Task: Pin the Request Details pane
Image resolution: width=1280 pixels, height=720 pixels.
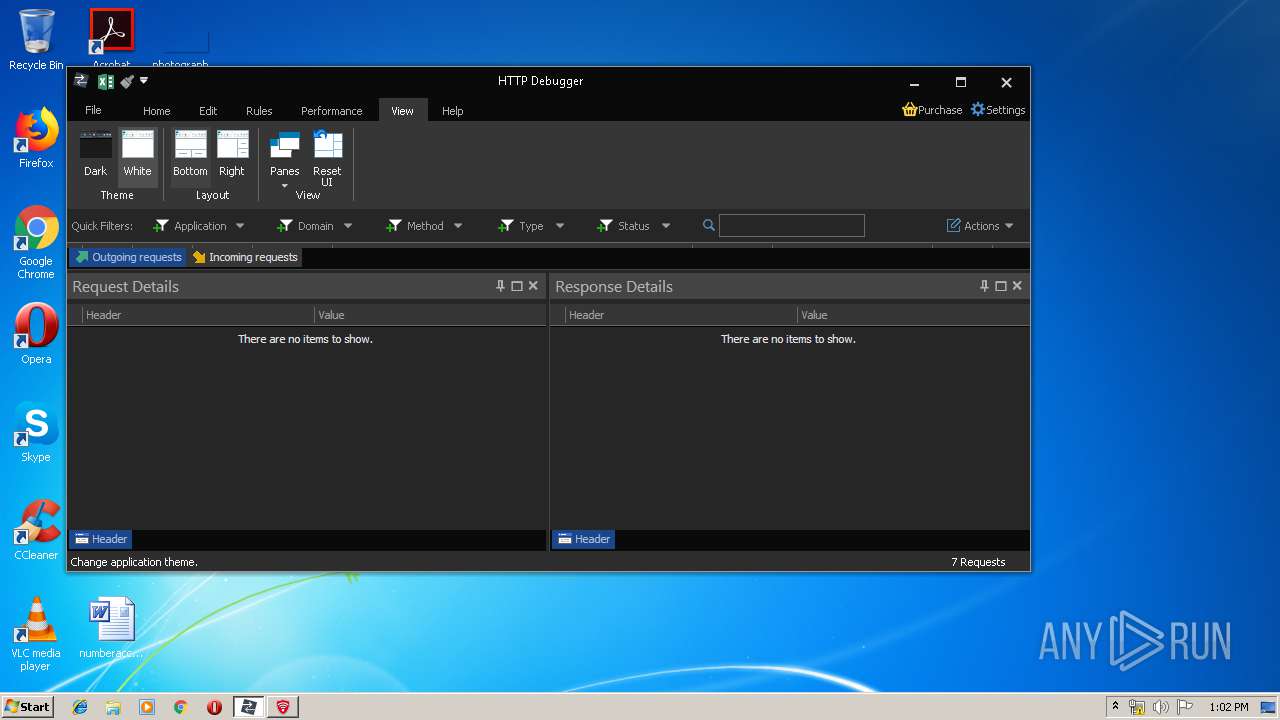Action: click(x=501, y=286)
